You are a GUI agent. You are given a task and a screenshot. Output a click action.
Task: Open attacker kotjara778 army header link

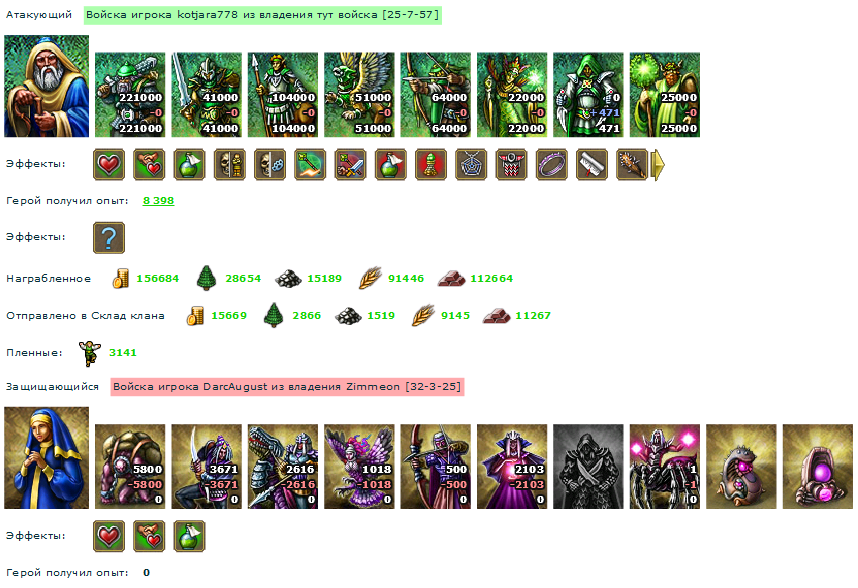click(263, 15)
